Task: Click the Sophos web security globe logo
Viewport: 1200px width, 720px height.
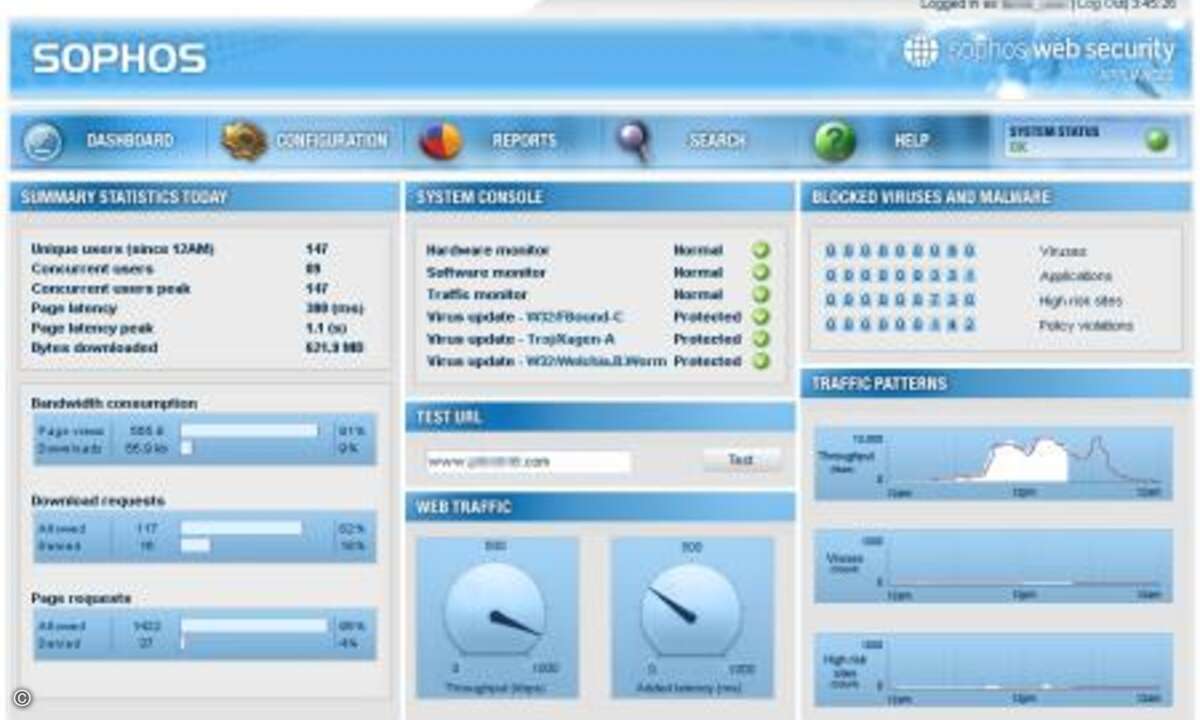Action: coord(921,51)
